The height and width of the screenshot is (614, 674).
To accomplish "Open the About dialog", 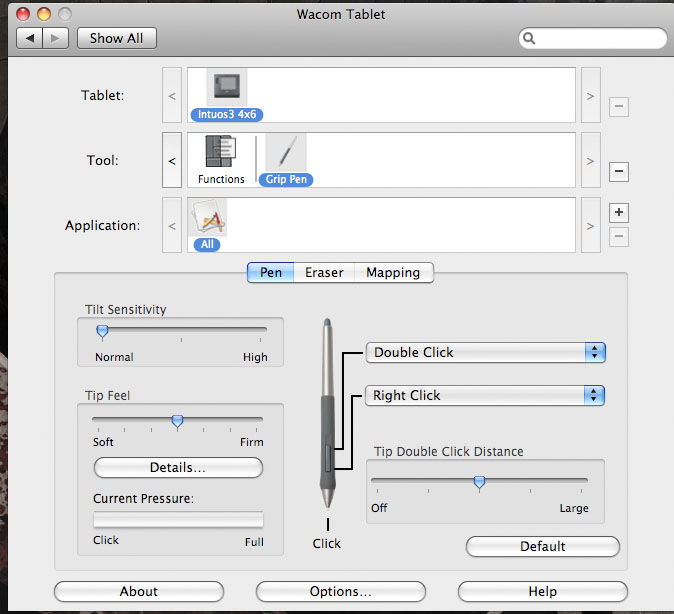I will tap(139, 592).
